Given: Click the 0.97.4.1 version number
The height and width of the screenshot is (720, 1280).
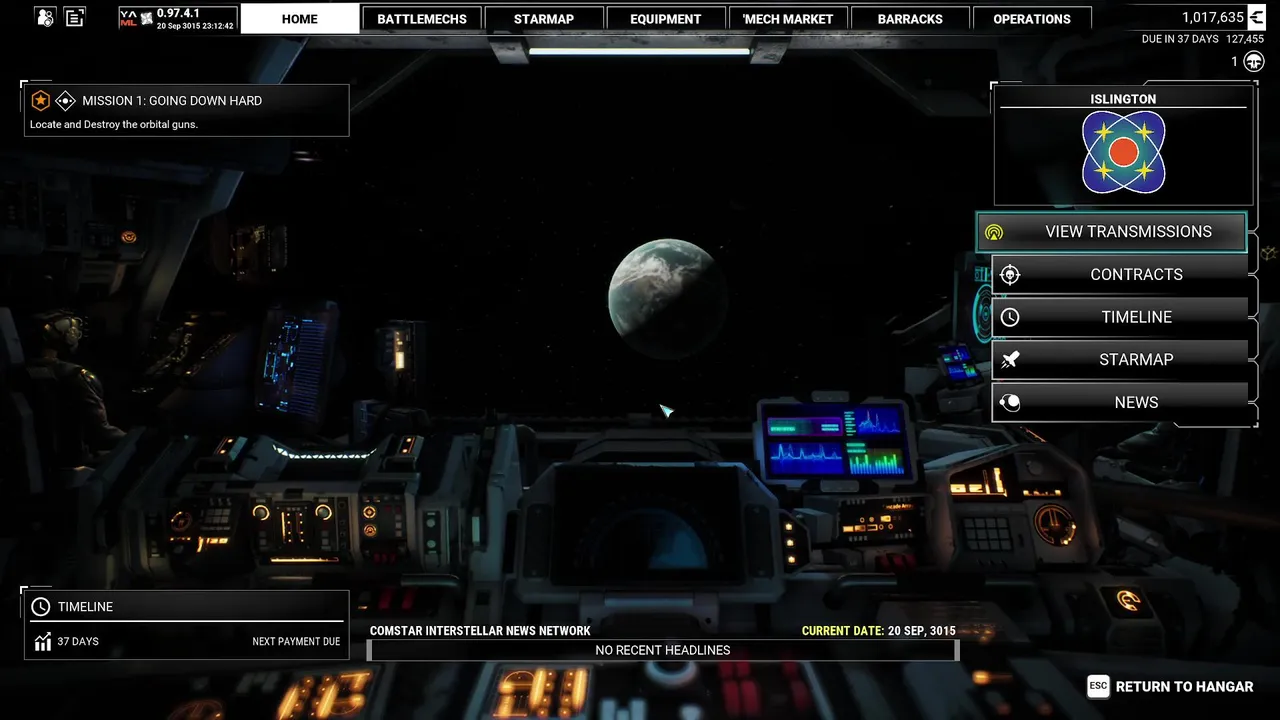Looking at the screenshot, I should coord(178,13).
